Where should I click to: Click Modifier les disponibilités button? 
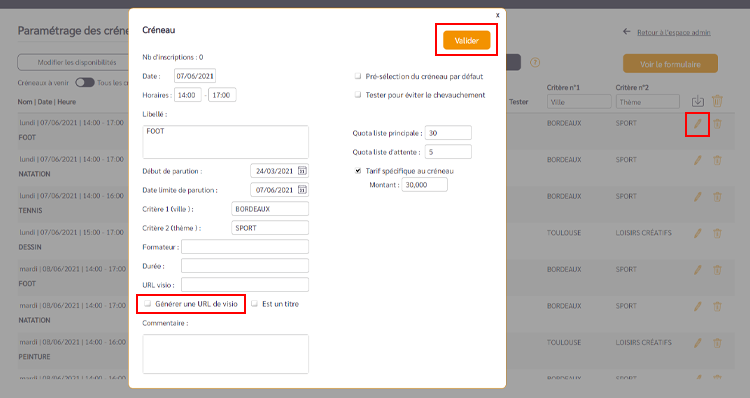[77, 62]
